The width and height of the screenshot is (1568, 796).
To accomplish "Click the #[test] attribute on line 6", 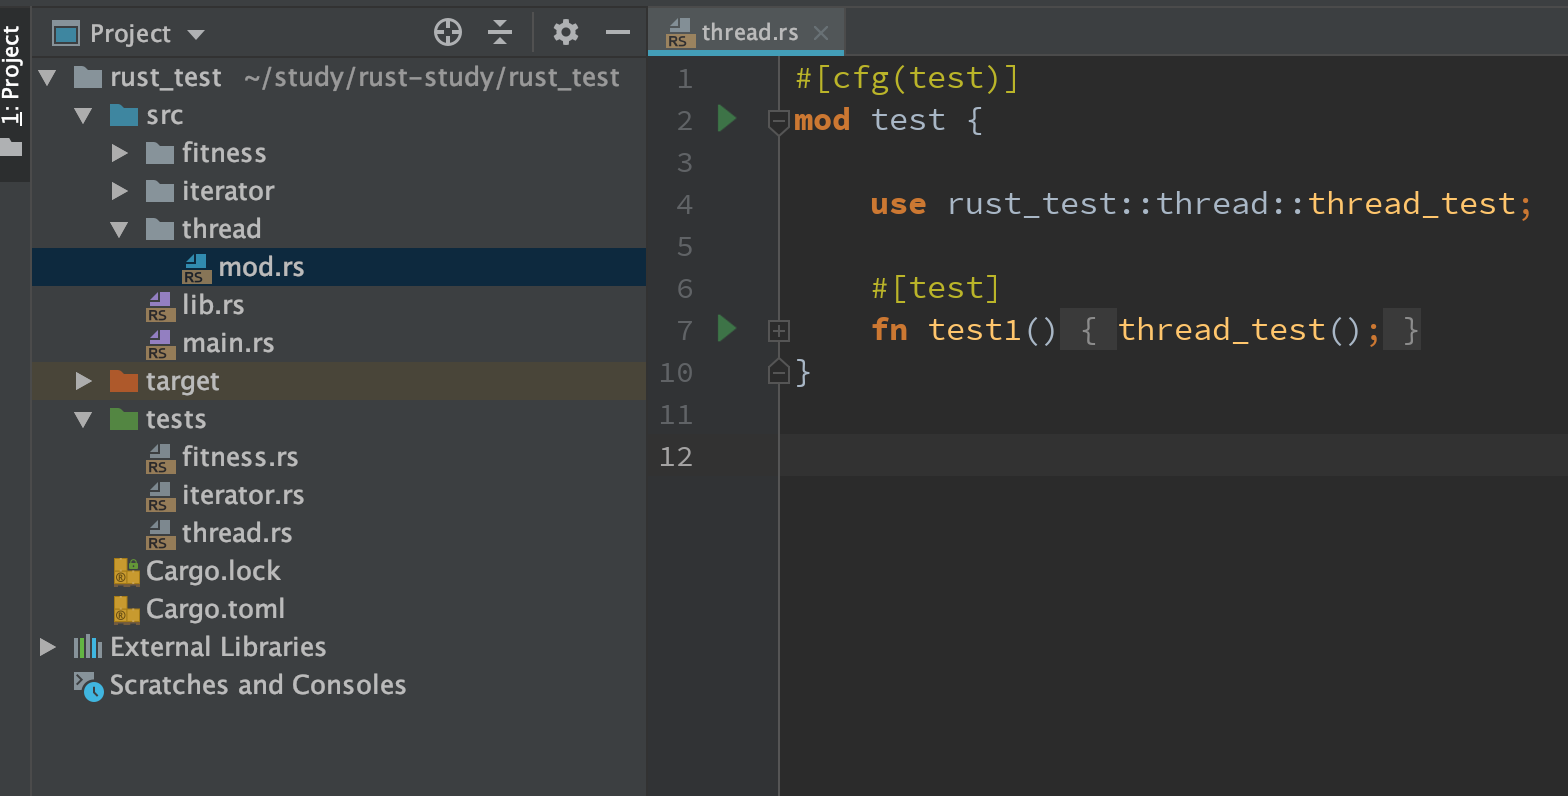I will (x=935, y=288).
